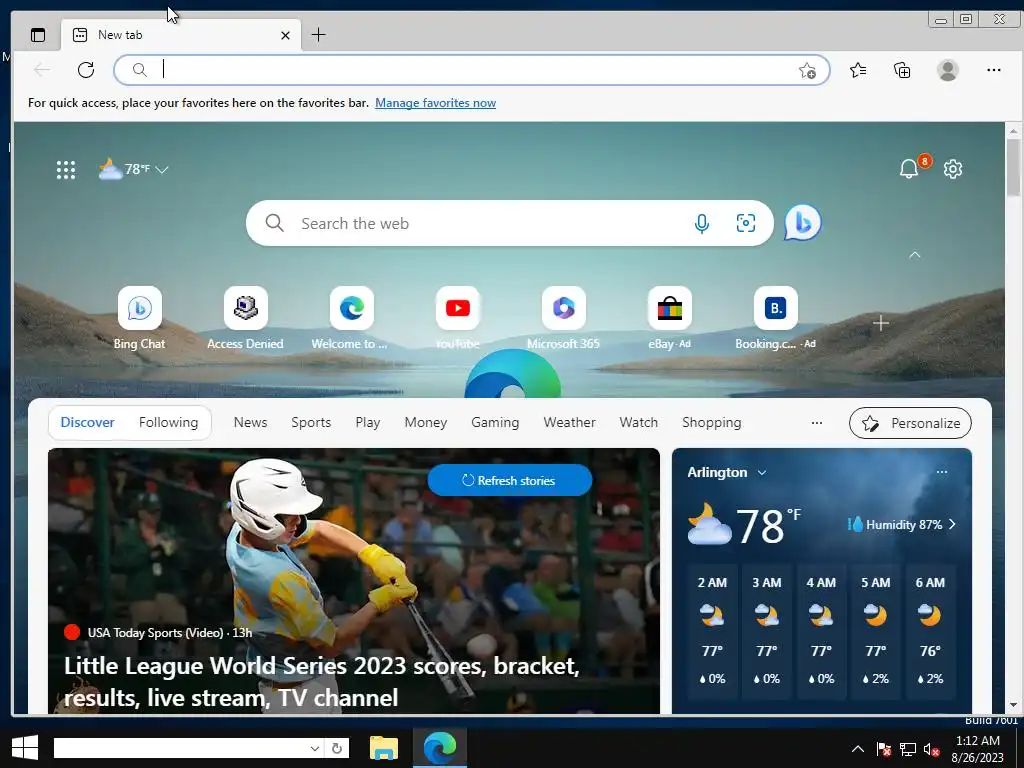
Task: Add a new quick link site
Action: (880, 323)
